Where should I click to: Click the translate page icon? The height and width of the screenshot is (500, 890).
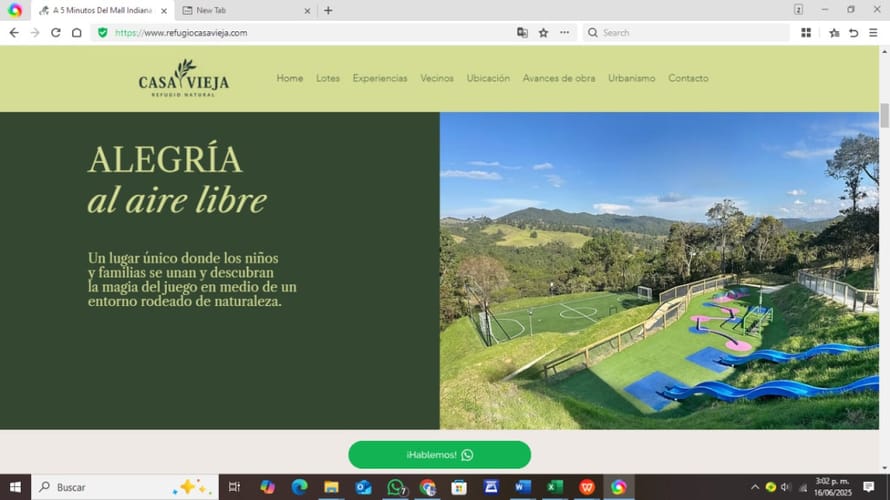[522, 33]
